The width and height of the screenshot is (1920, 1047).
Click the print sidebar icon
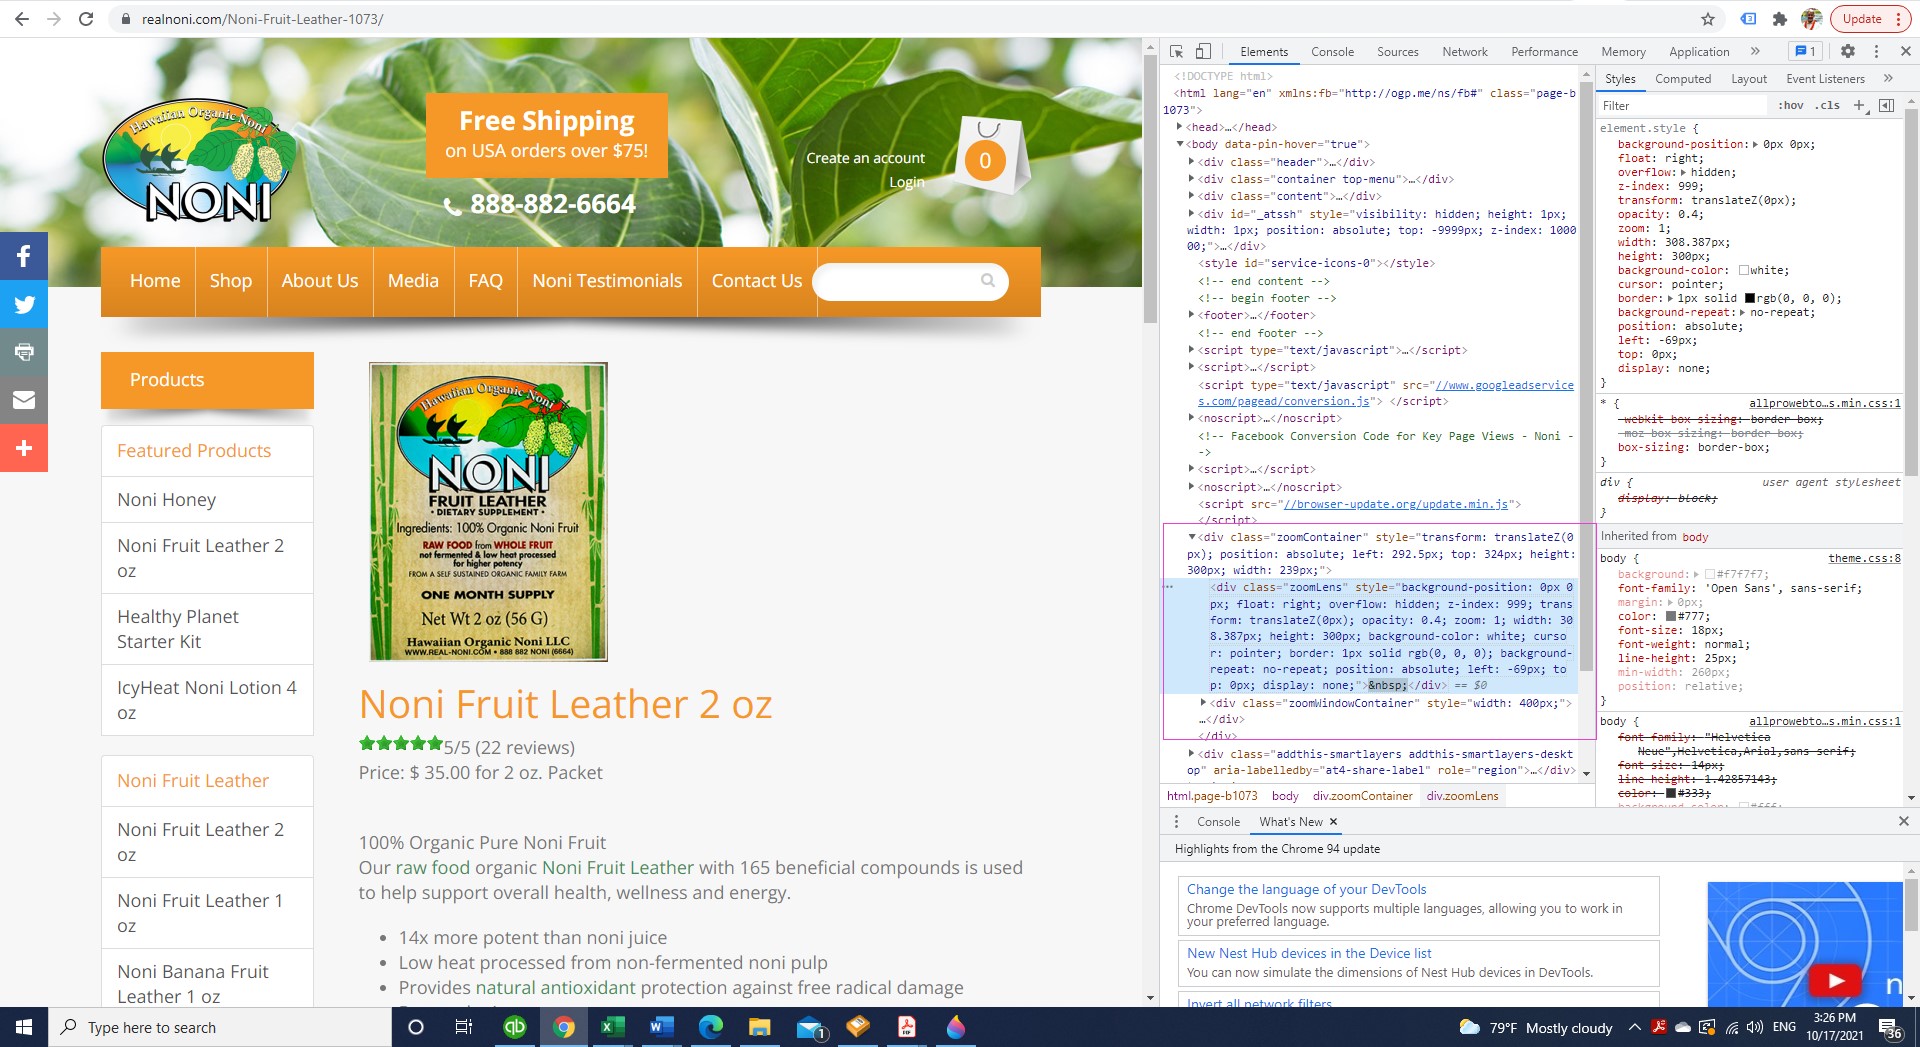point(24,352)
